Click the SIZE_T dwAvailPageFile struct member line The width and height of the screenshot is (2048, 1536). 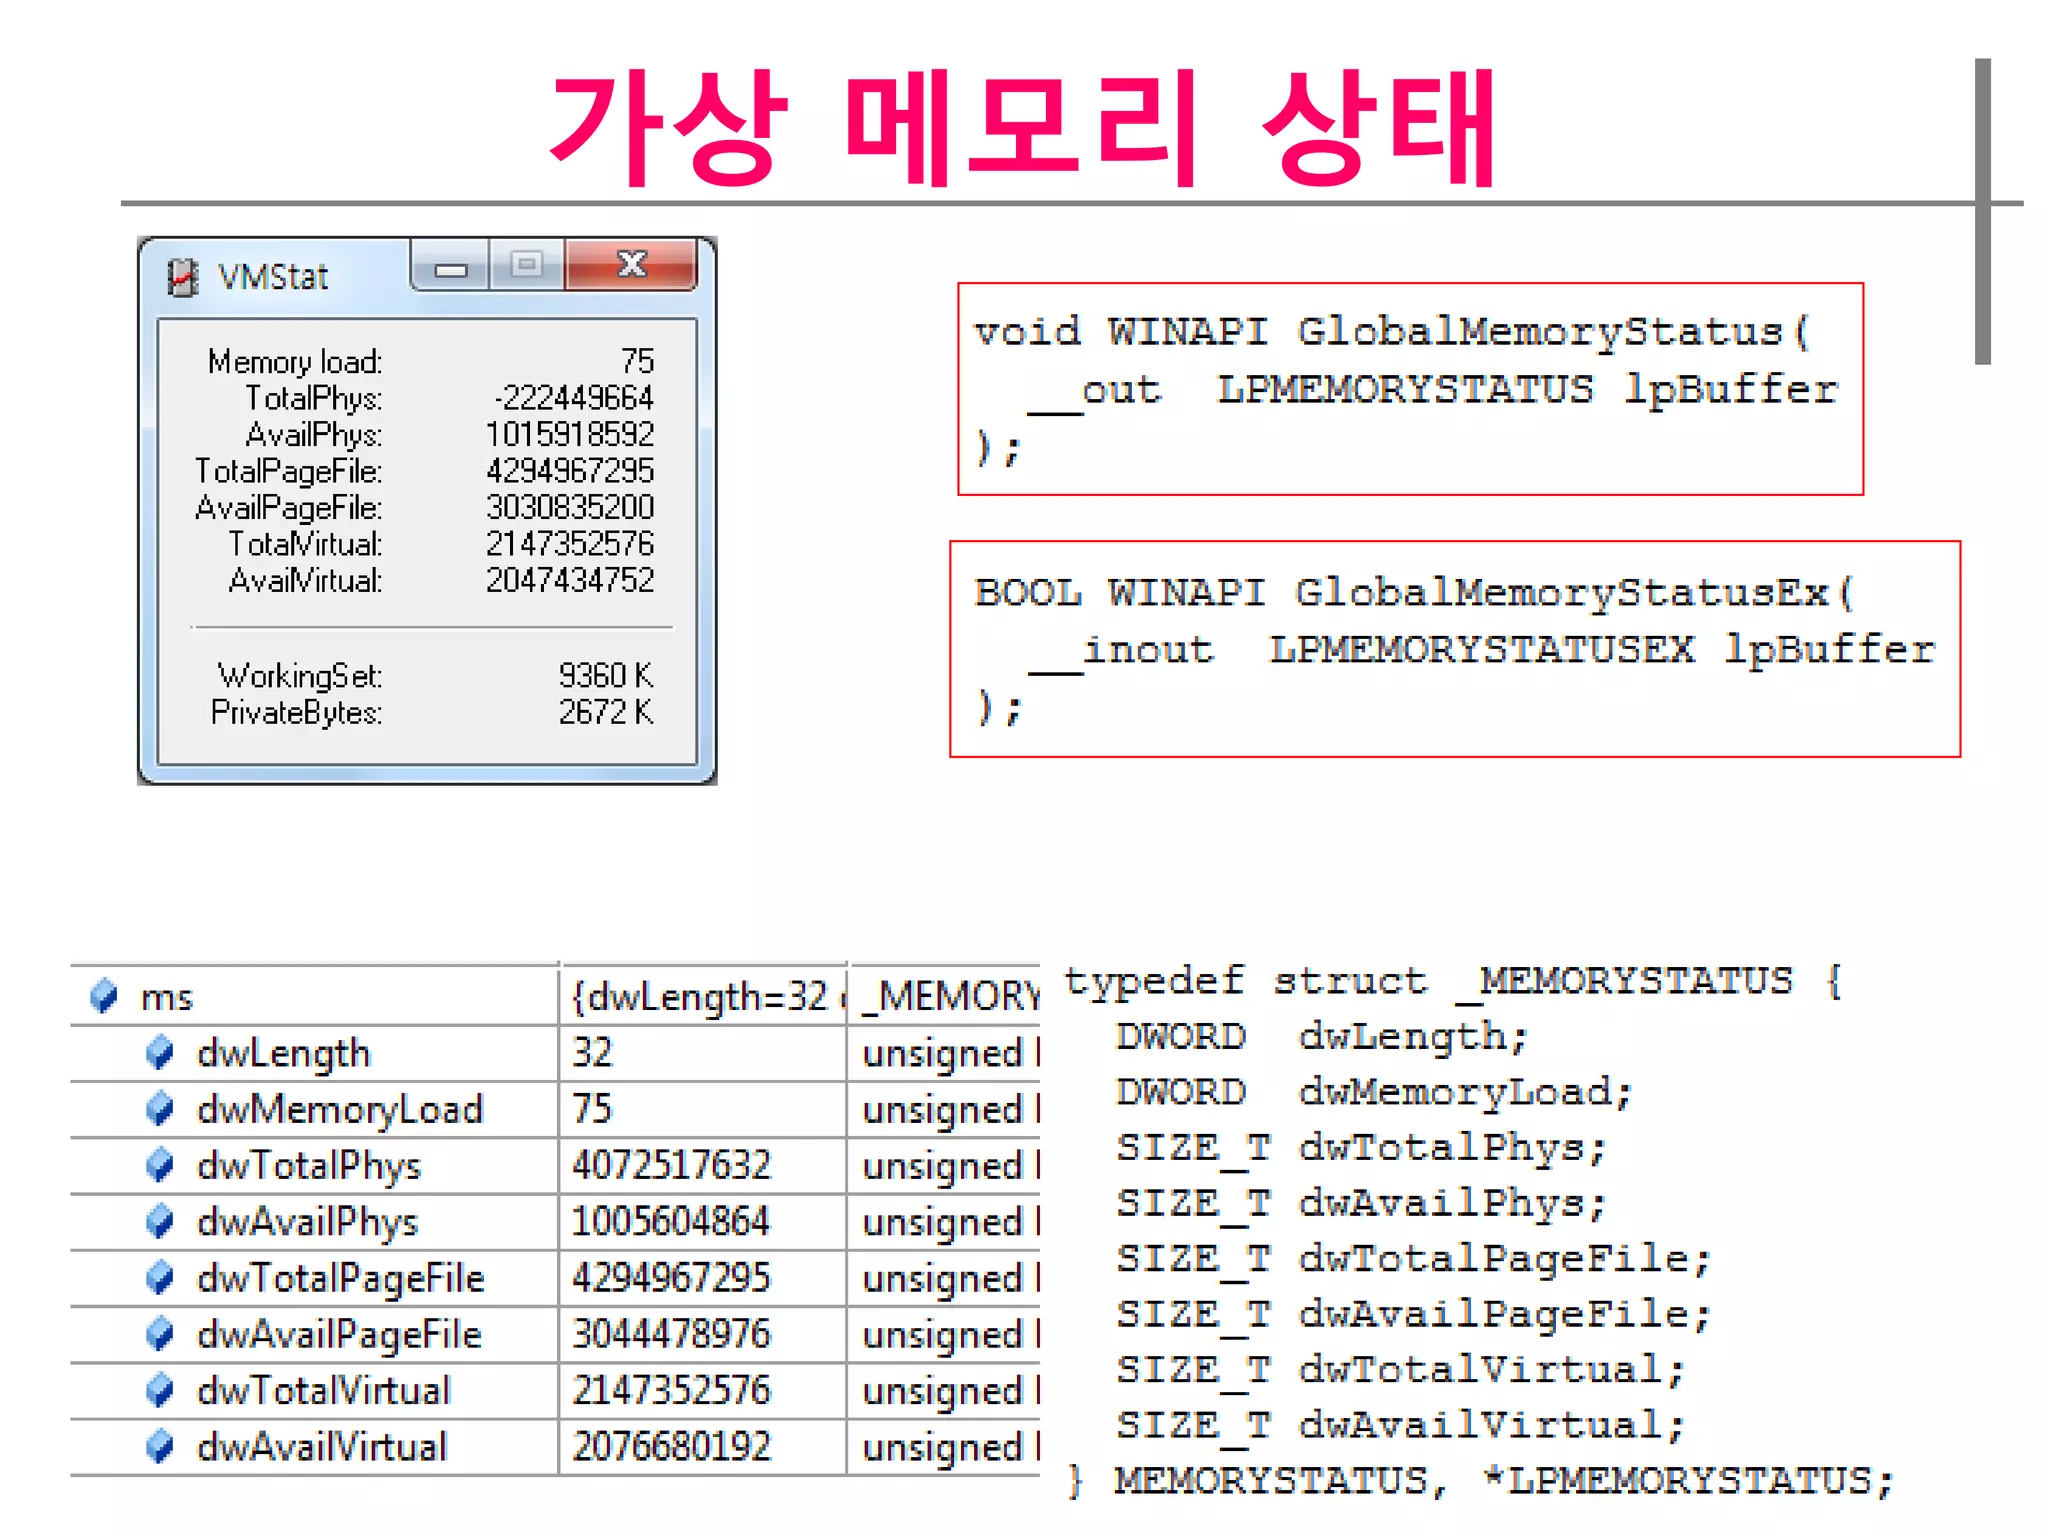(1414, 1314)
